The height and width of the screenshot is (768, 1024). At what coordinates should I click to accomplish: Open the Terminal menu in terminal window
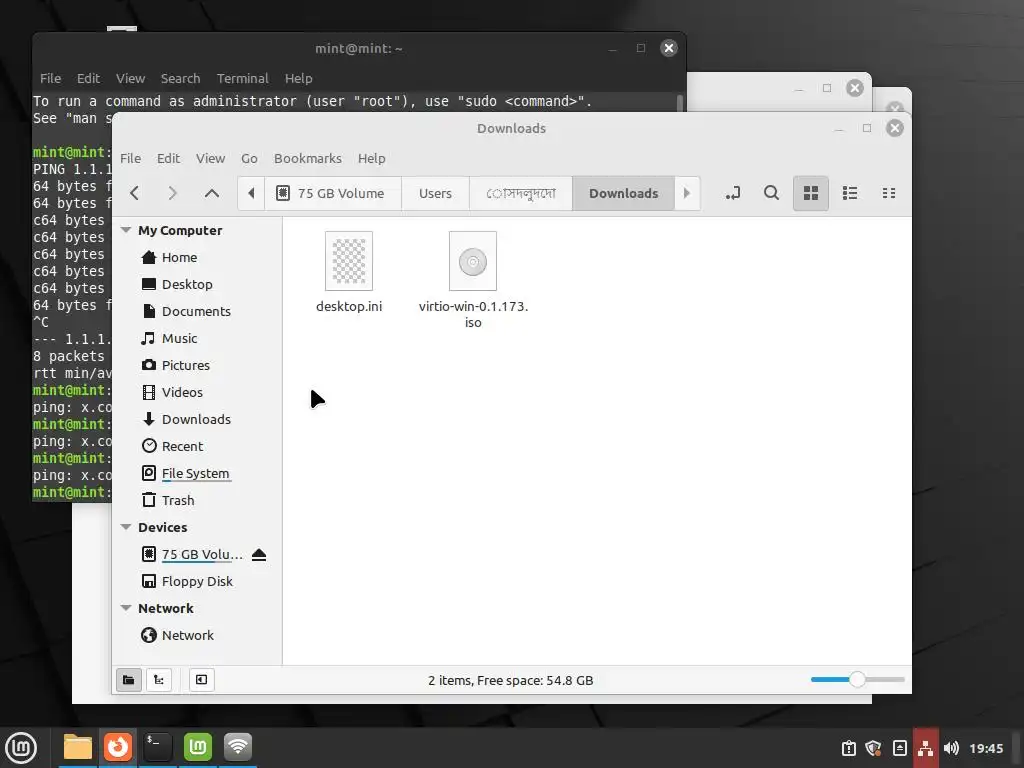pyautogui.click(x=242, y=78)
